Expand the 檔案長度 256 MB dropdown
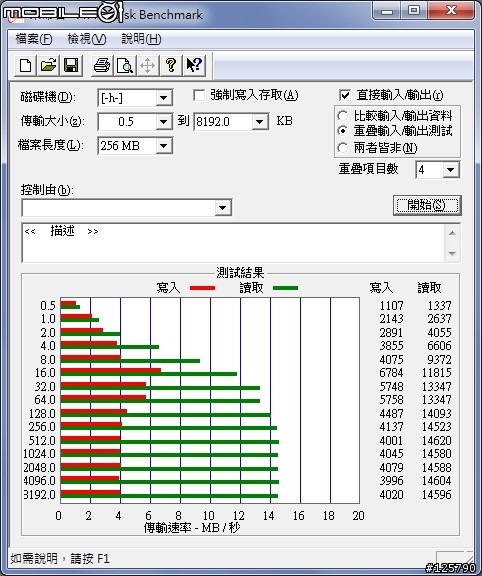 pyautogui.click(x=163, y=146)
